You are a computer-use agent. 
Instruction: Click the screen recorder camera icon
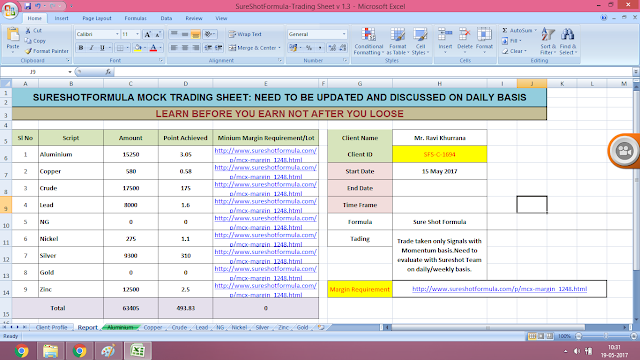624,151
